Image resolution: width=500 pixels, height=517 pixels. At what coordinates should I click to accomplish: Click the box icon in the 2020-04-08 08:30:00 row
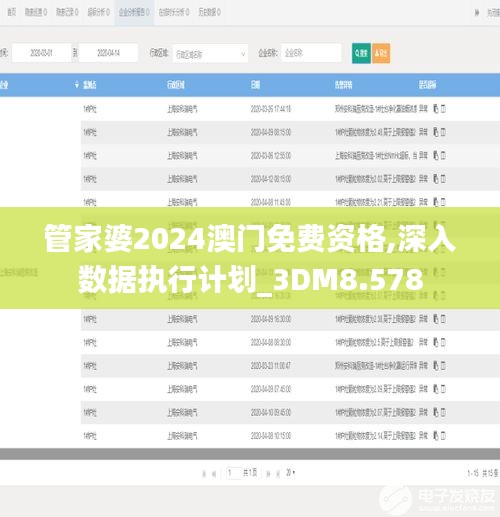(x=443, y=342)
